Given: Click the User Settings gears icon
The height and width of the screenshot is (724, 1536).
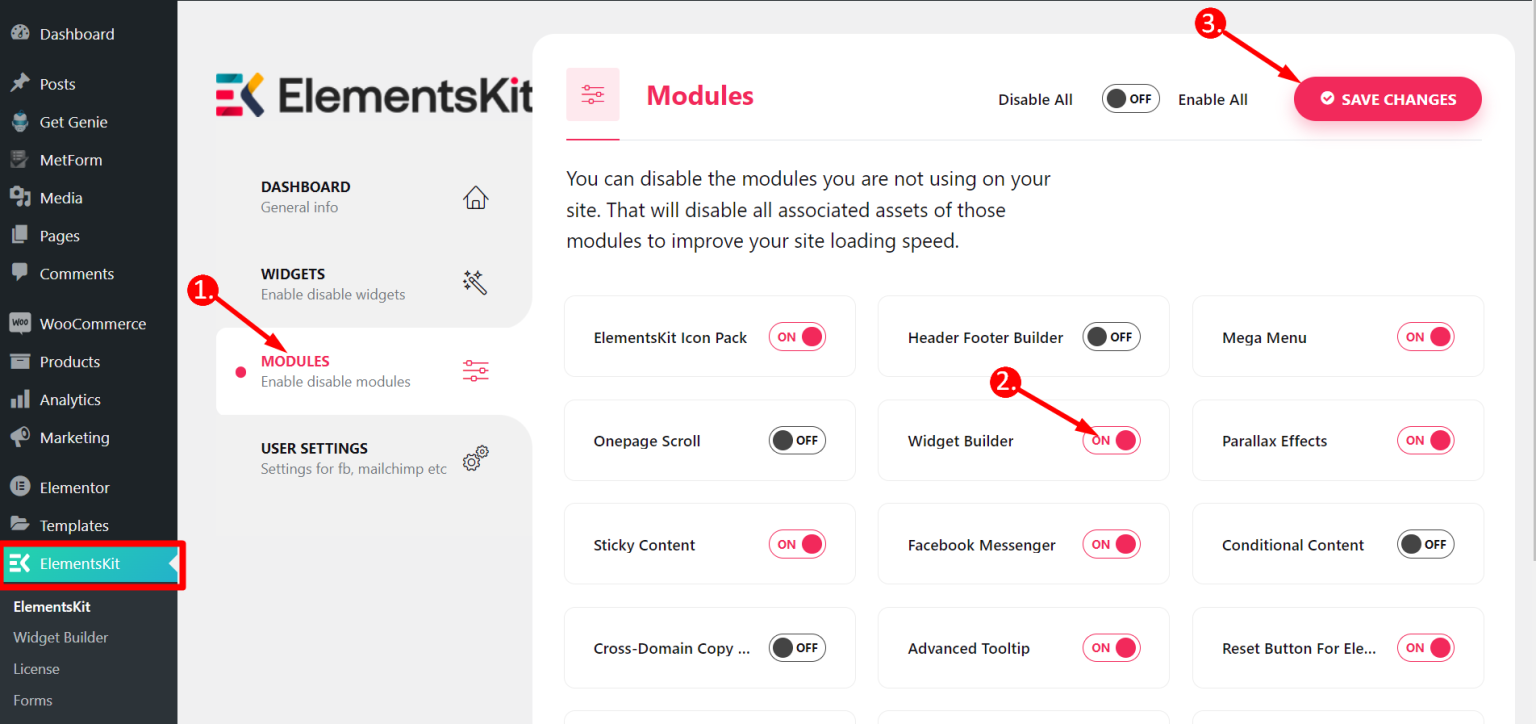Looking at the screenshot, I should pyautogui.click(x=475, y=458).
